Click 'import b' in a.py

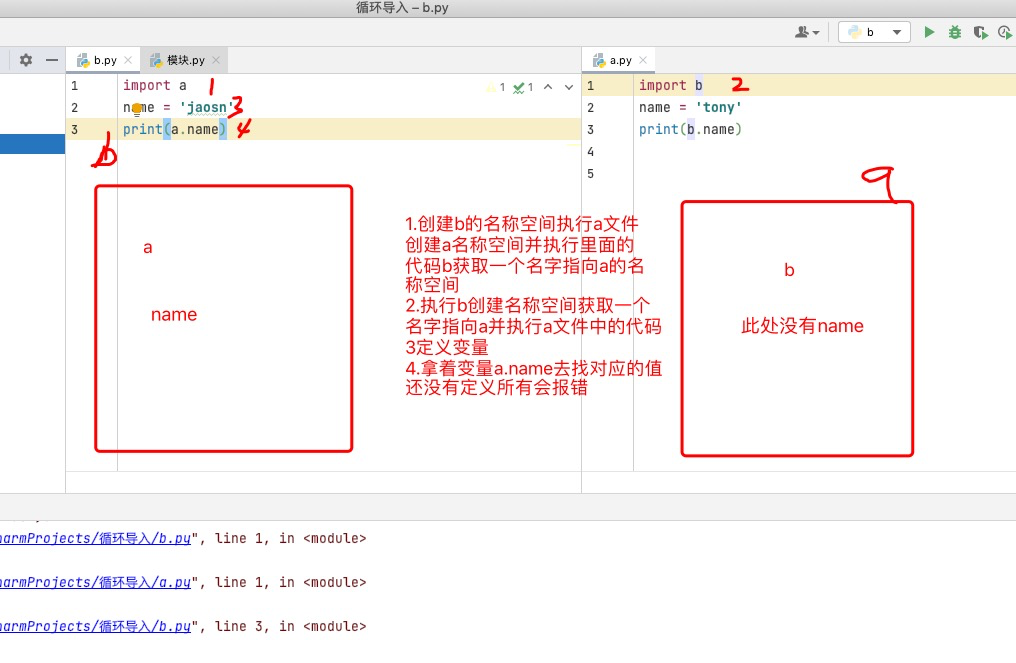tap(671, 86)
